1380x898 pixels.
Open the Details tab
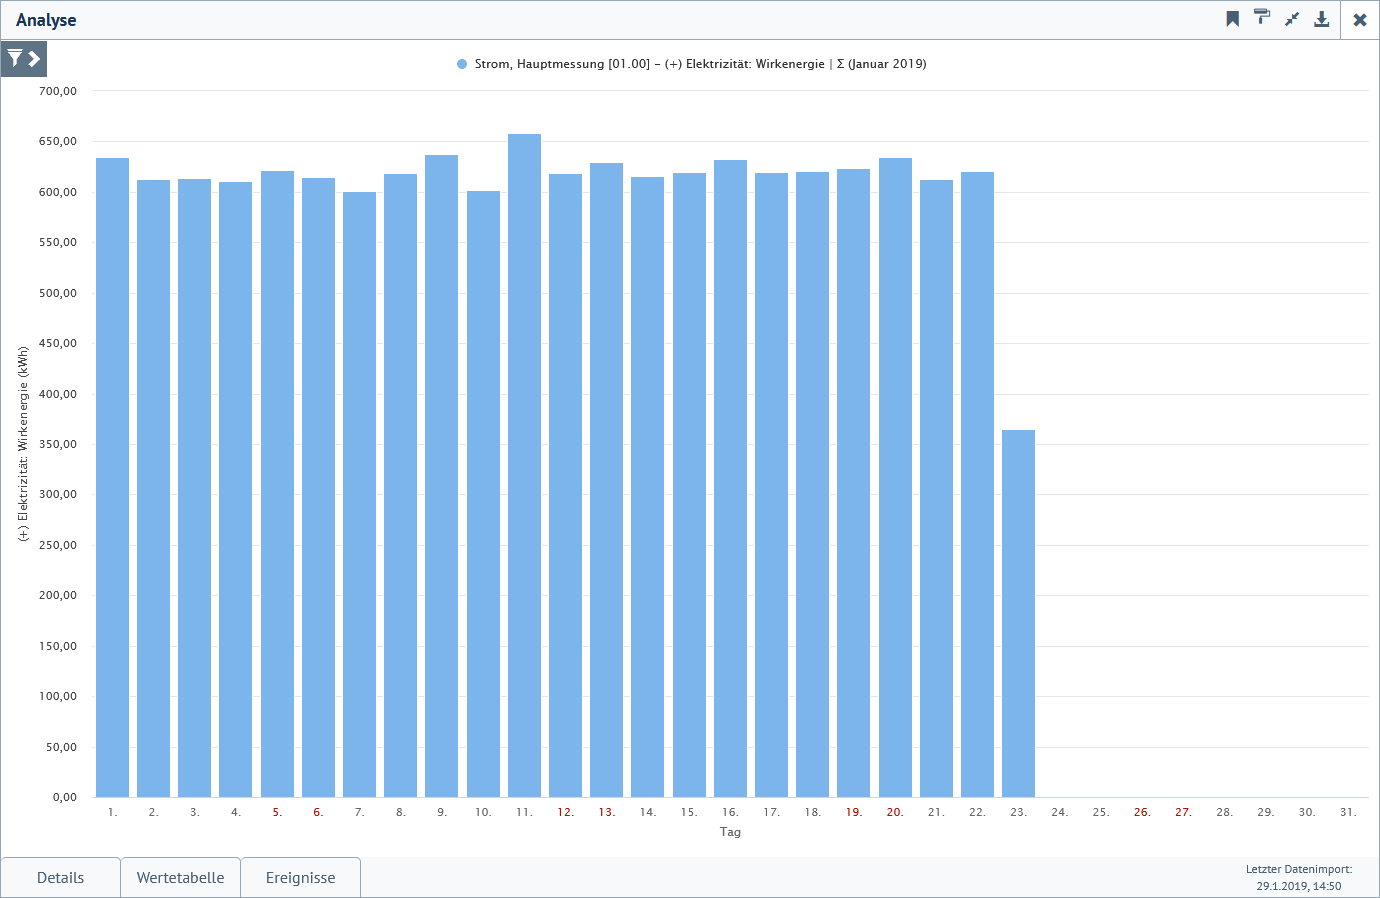tap(60, 878)
